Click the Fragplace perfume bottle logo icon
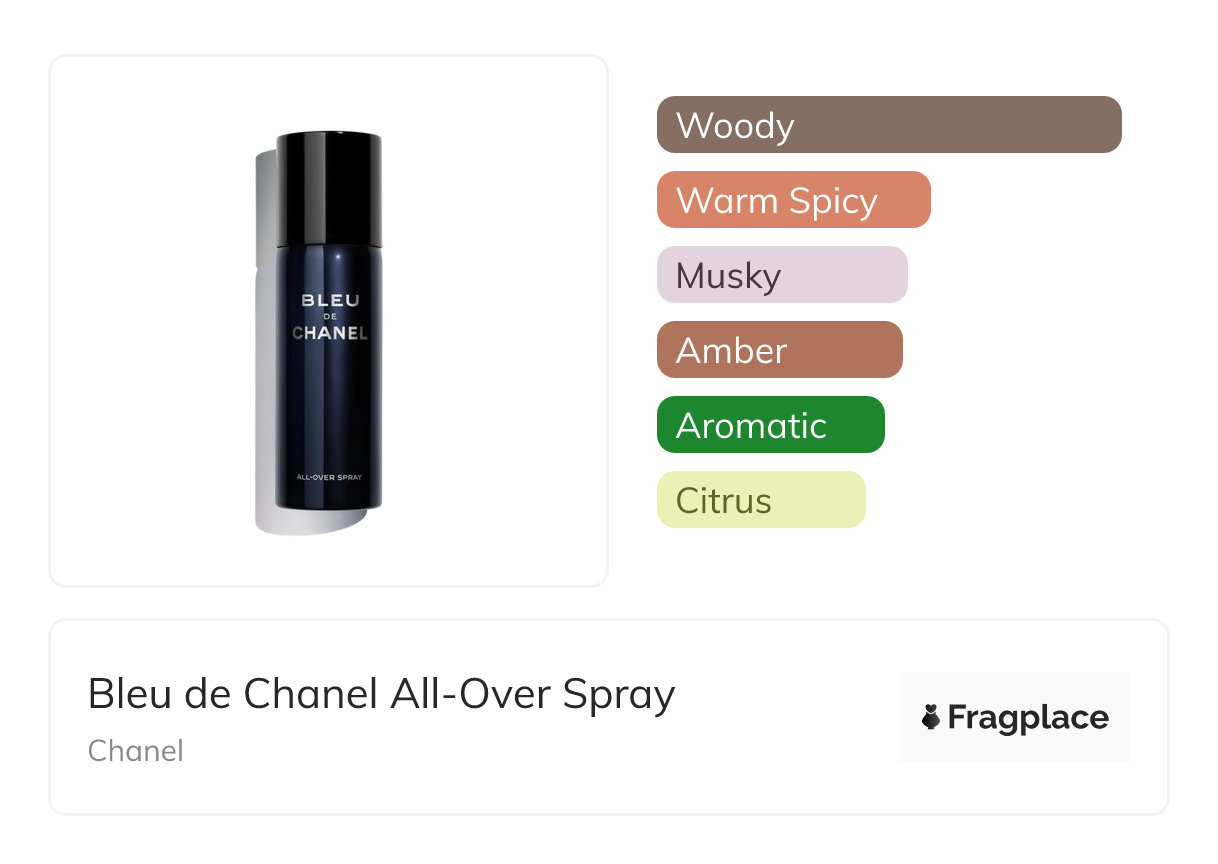The height and width of the screenshot is (864, 1218). click(931, 717)
